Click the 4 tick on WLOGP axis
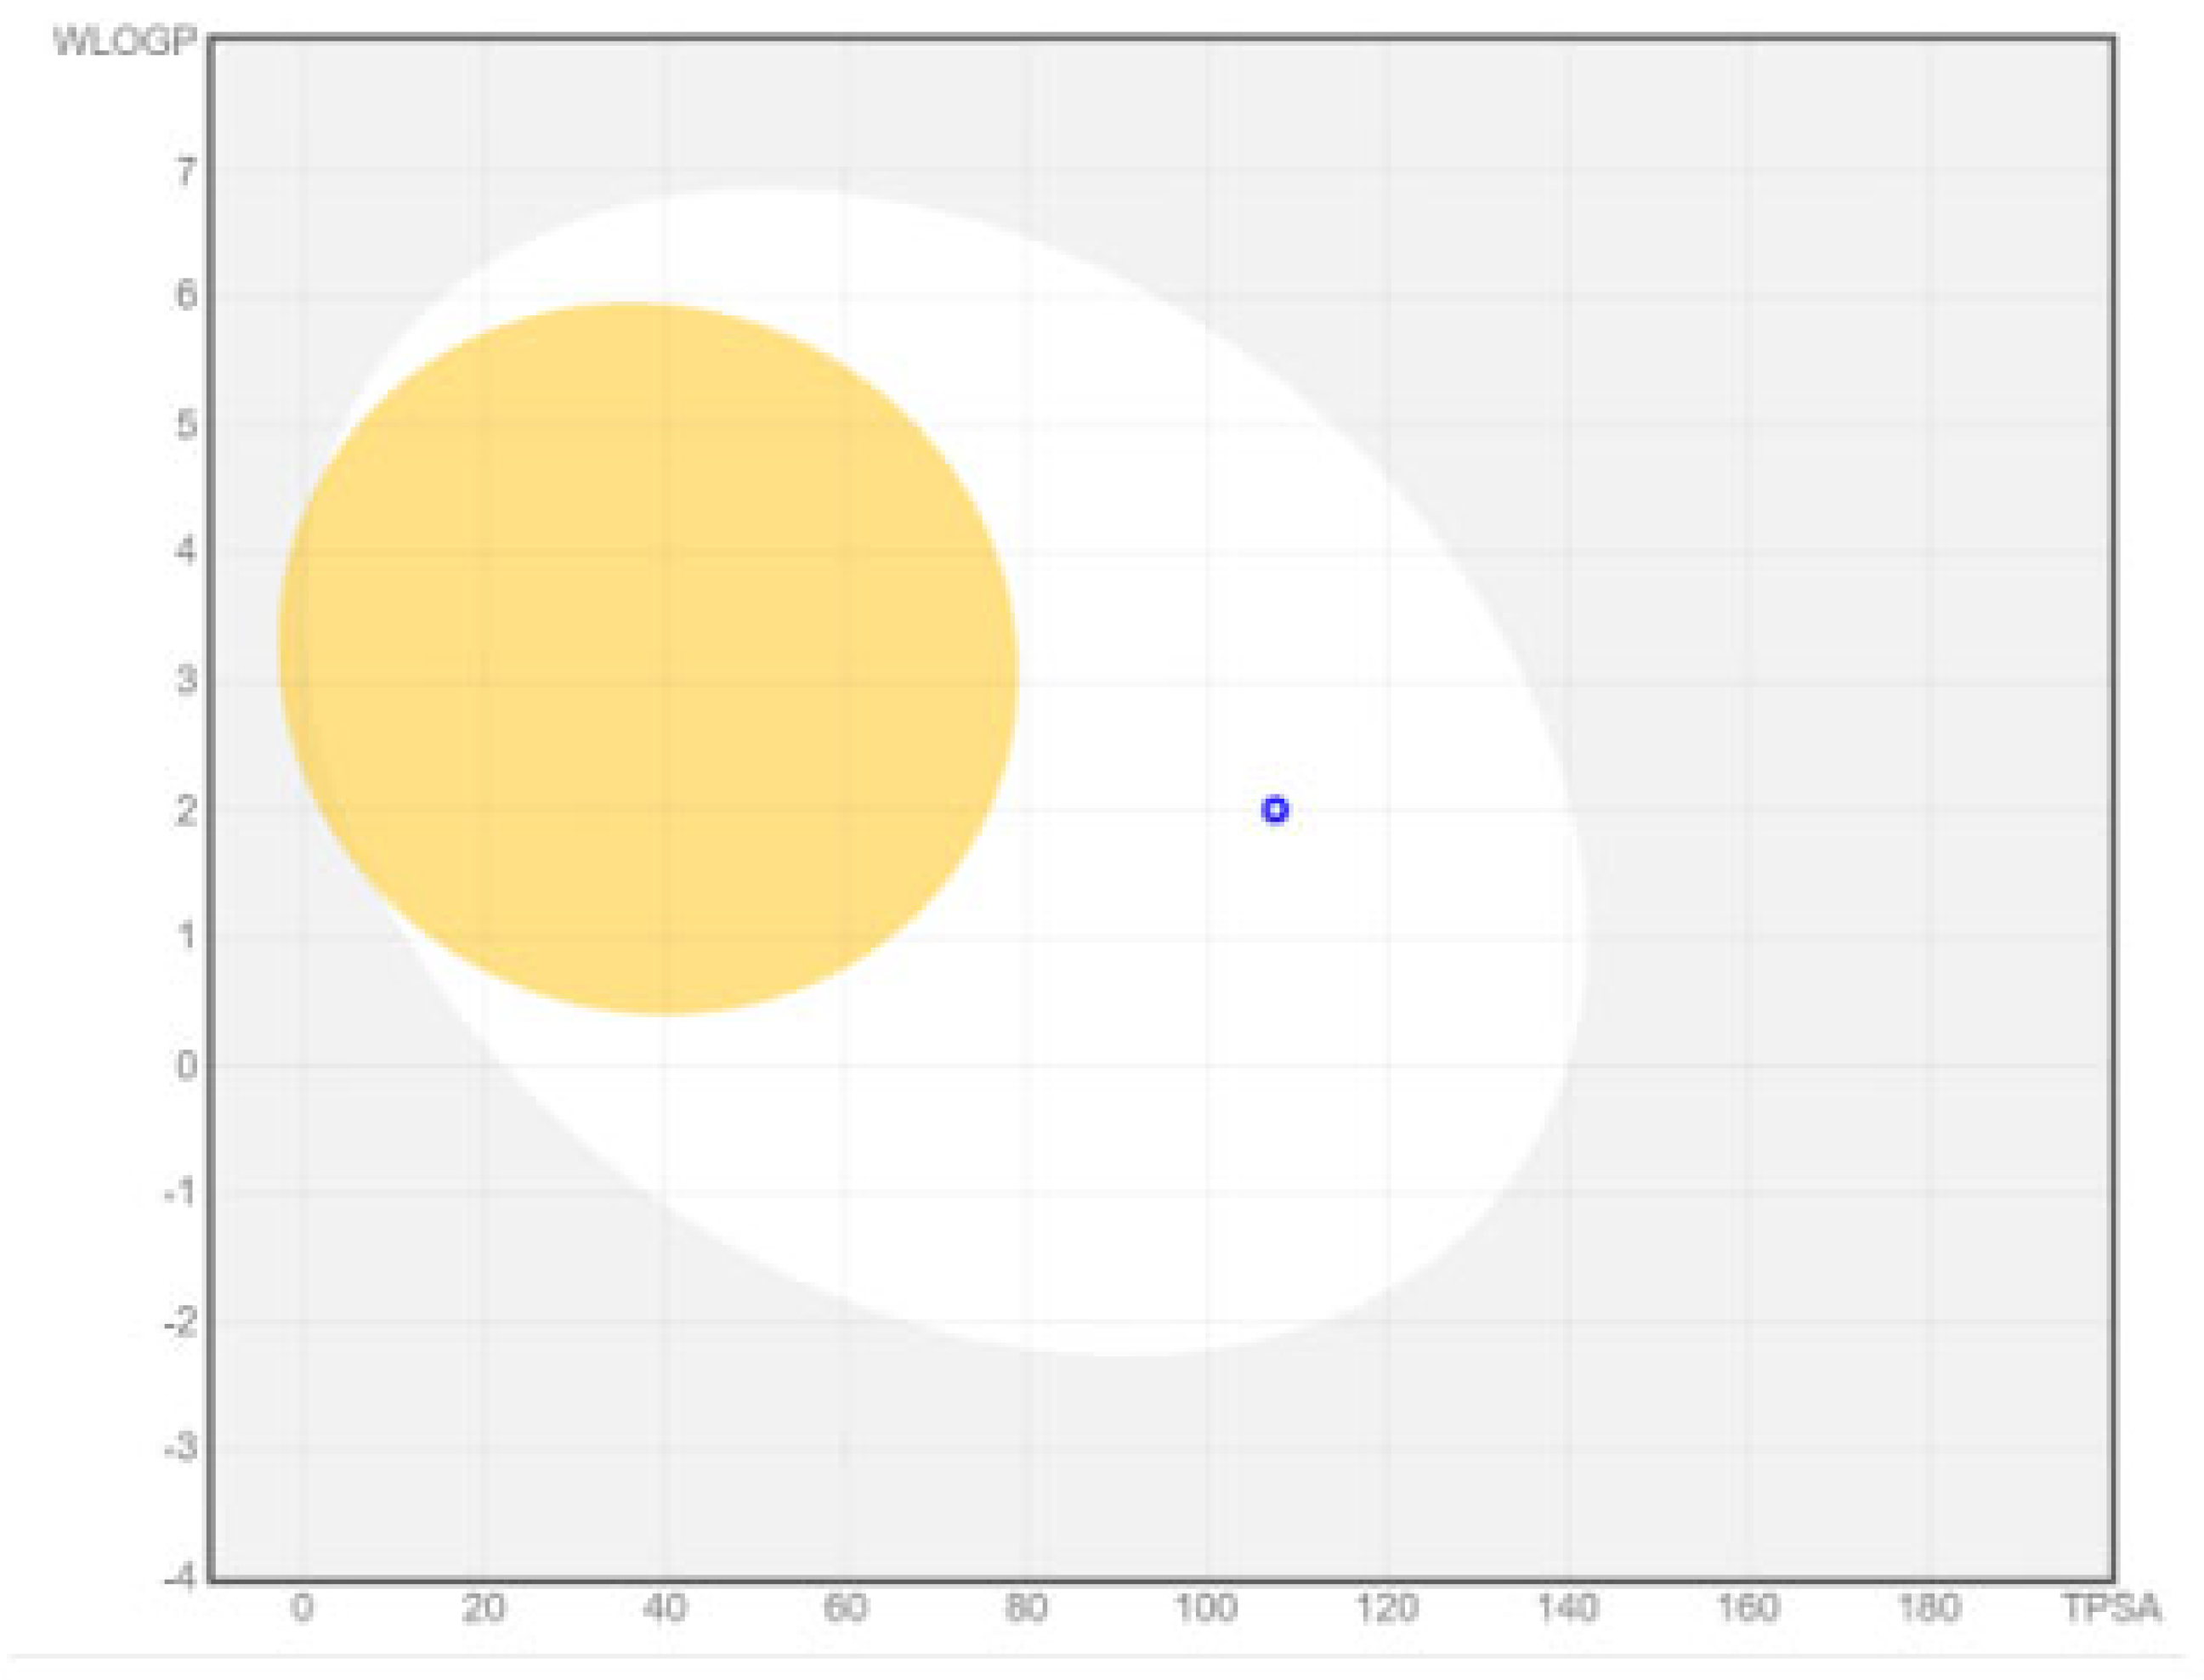The image size is (2204, 1680). point(186,550)
